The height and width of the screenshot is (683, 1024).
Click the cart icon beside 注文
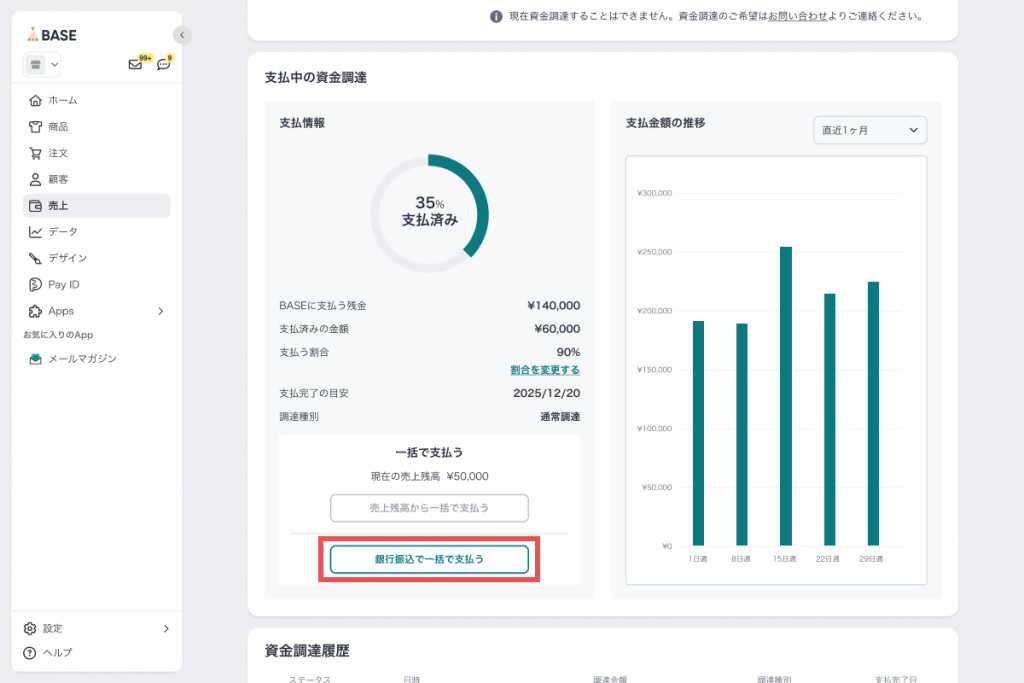click(x=36, y=153)
